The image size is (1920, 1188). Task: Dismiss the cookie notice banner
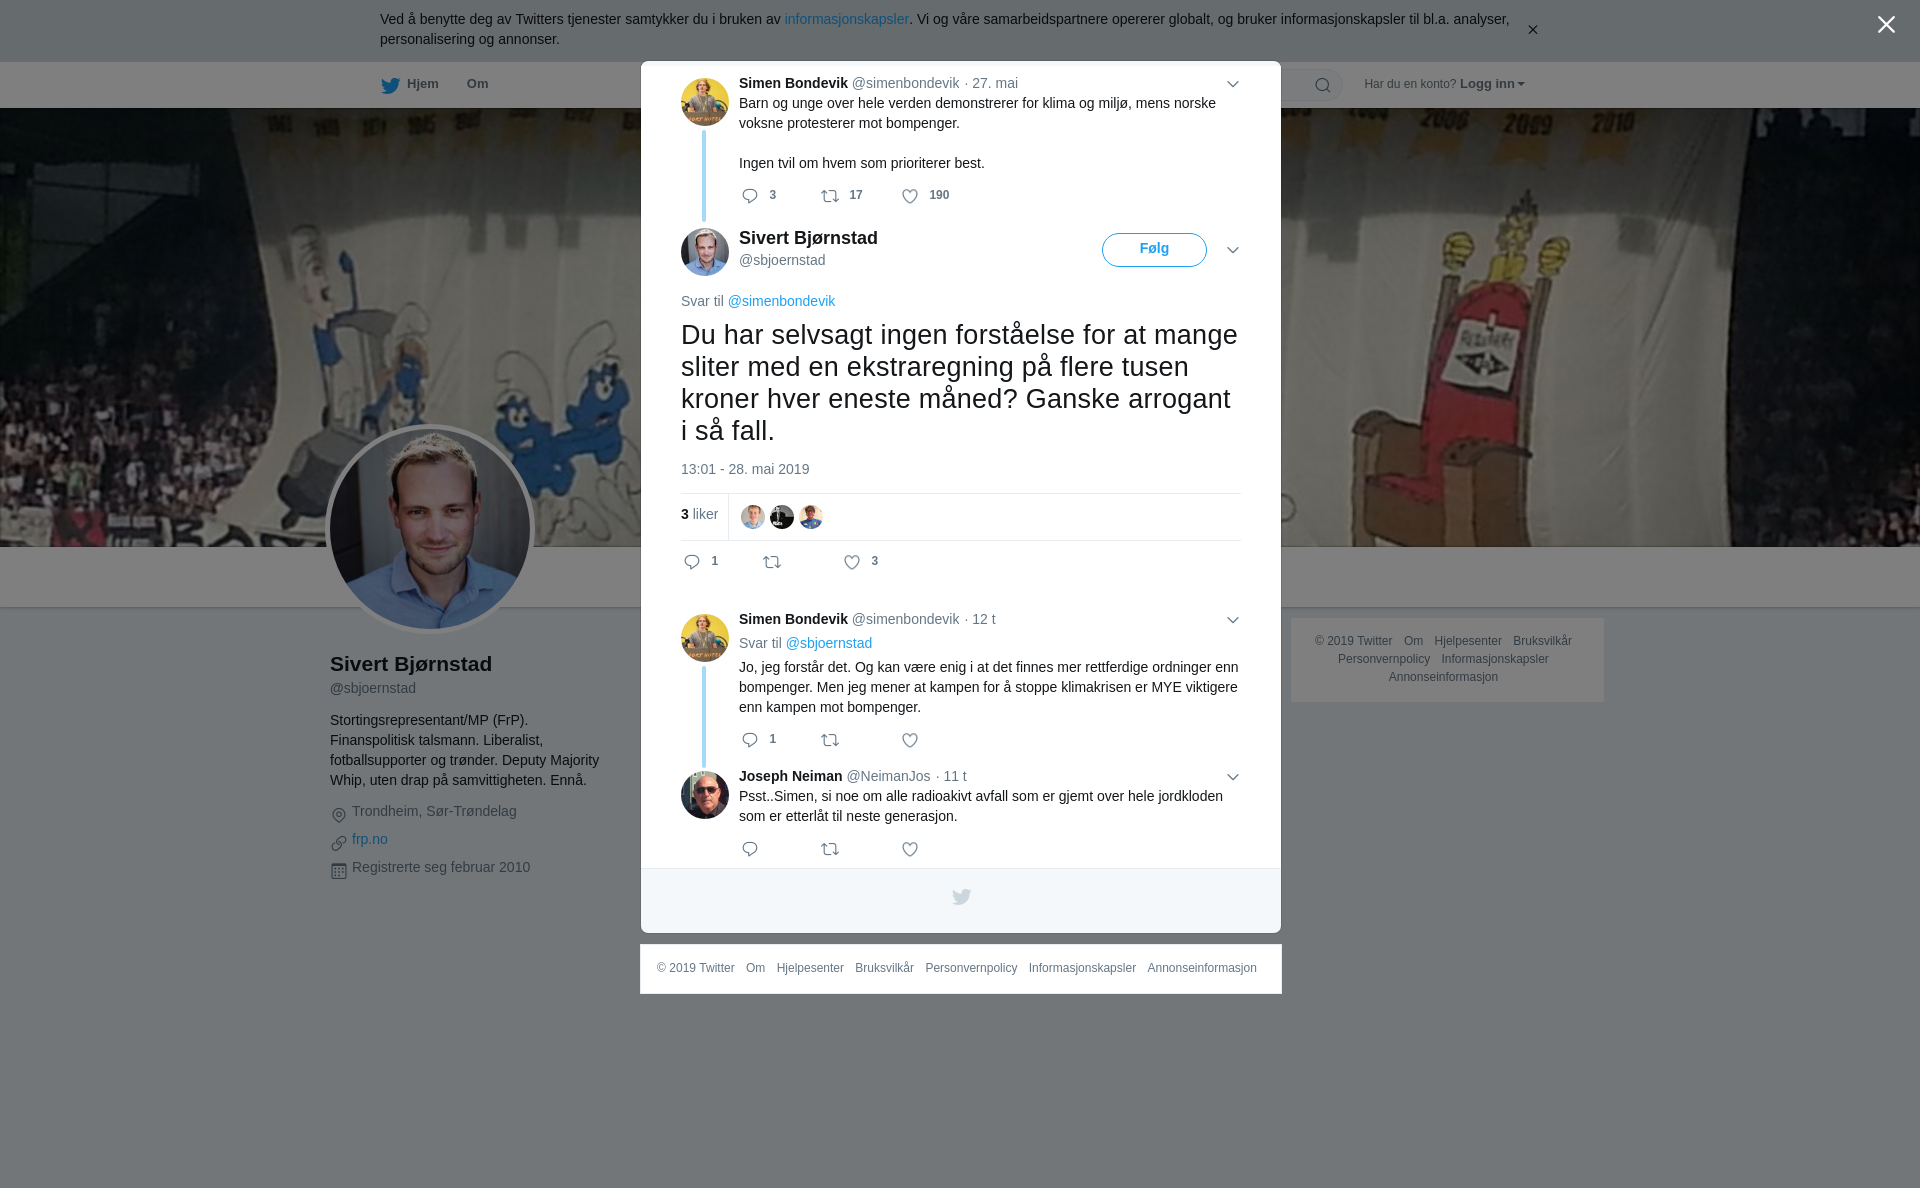[1532, 30]
